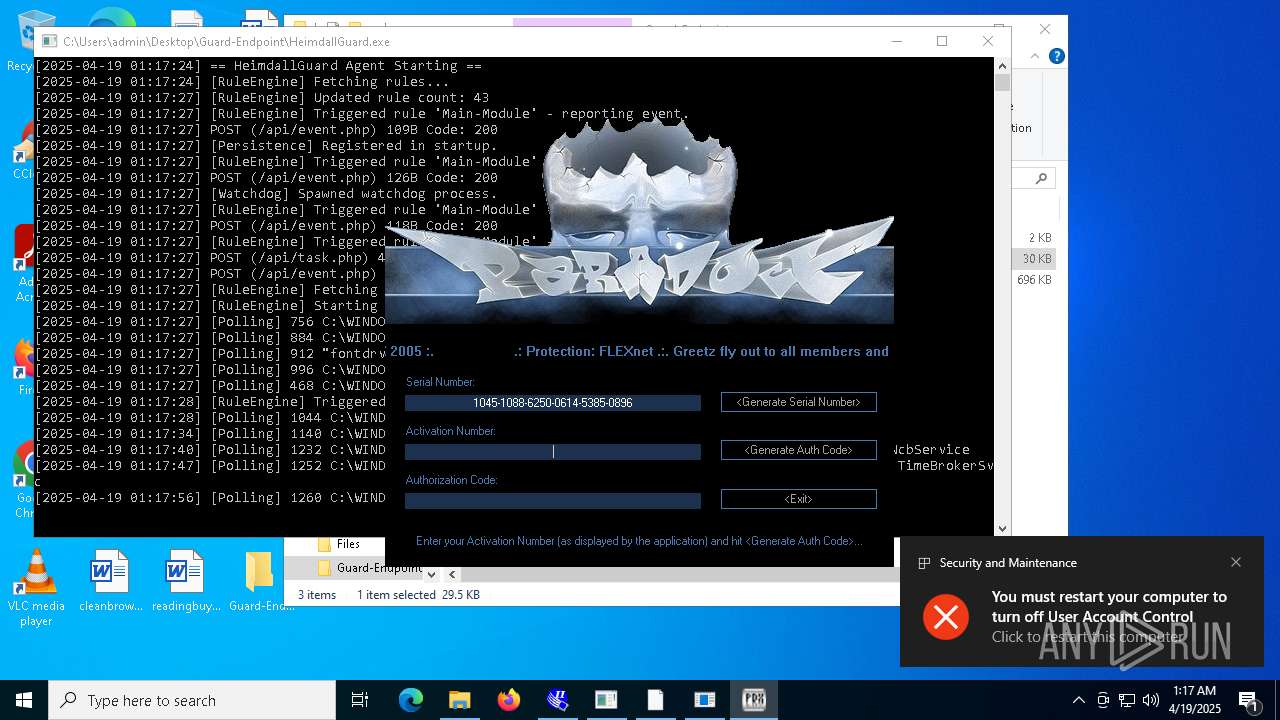1280x720 pixels.
Task: Switch to the console window taskbar button
Action: [606, 700]
